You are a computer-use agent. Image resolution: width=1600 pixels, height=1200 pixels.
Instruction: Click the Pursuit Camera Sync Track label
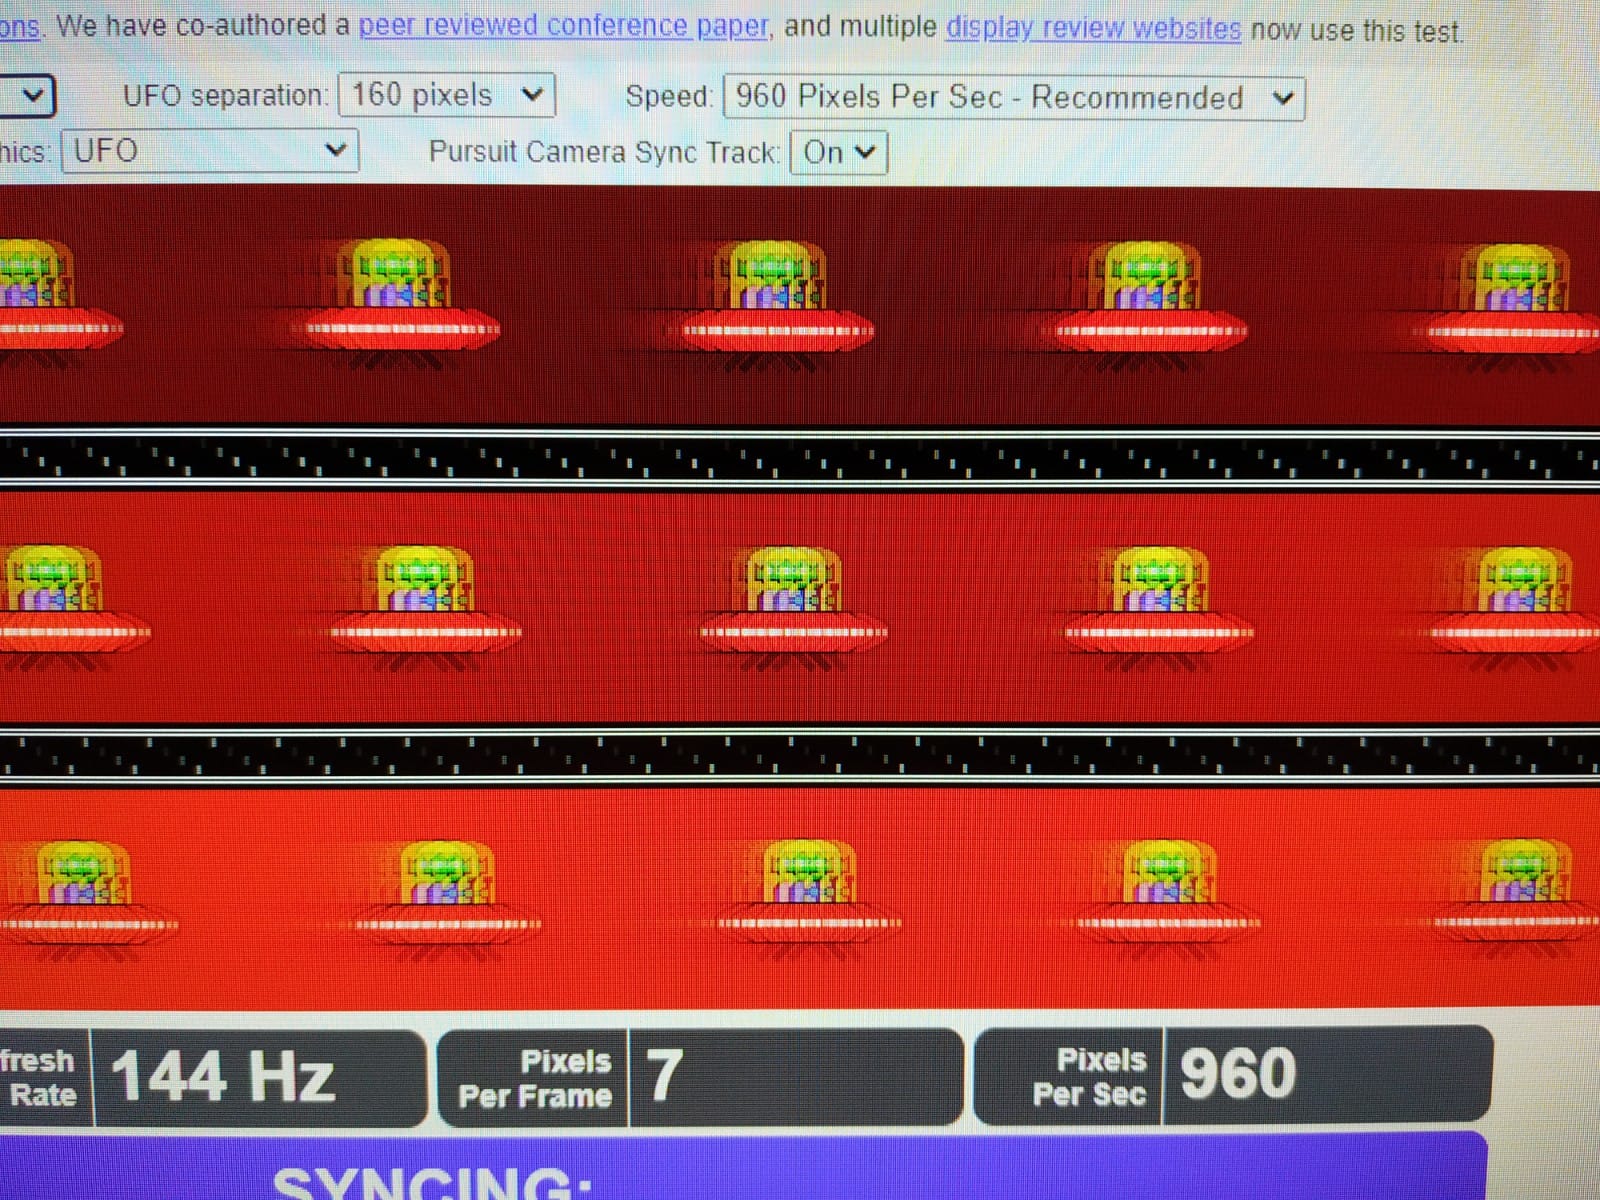pyautogui.click(x=604, y=152)
